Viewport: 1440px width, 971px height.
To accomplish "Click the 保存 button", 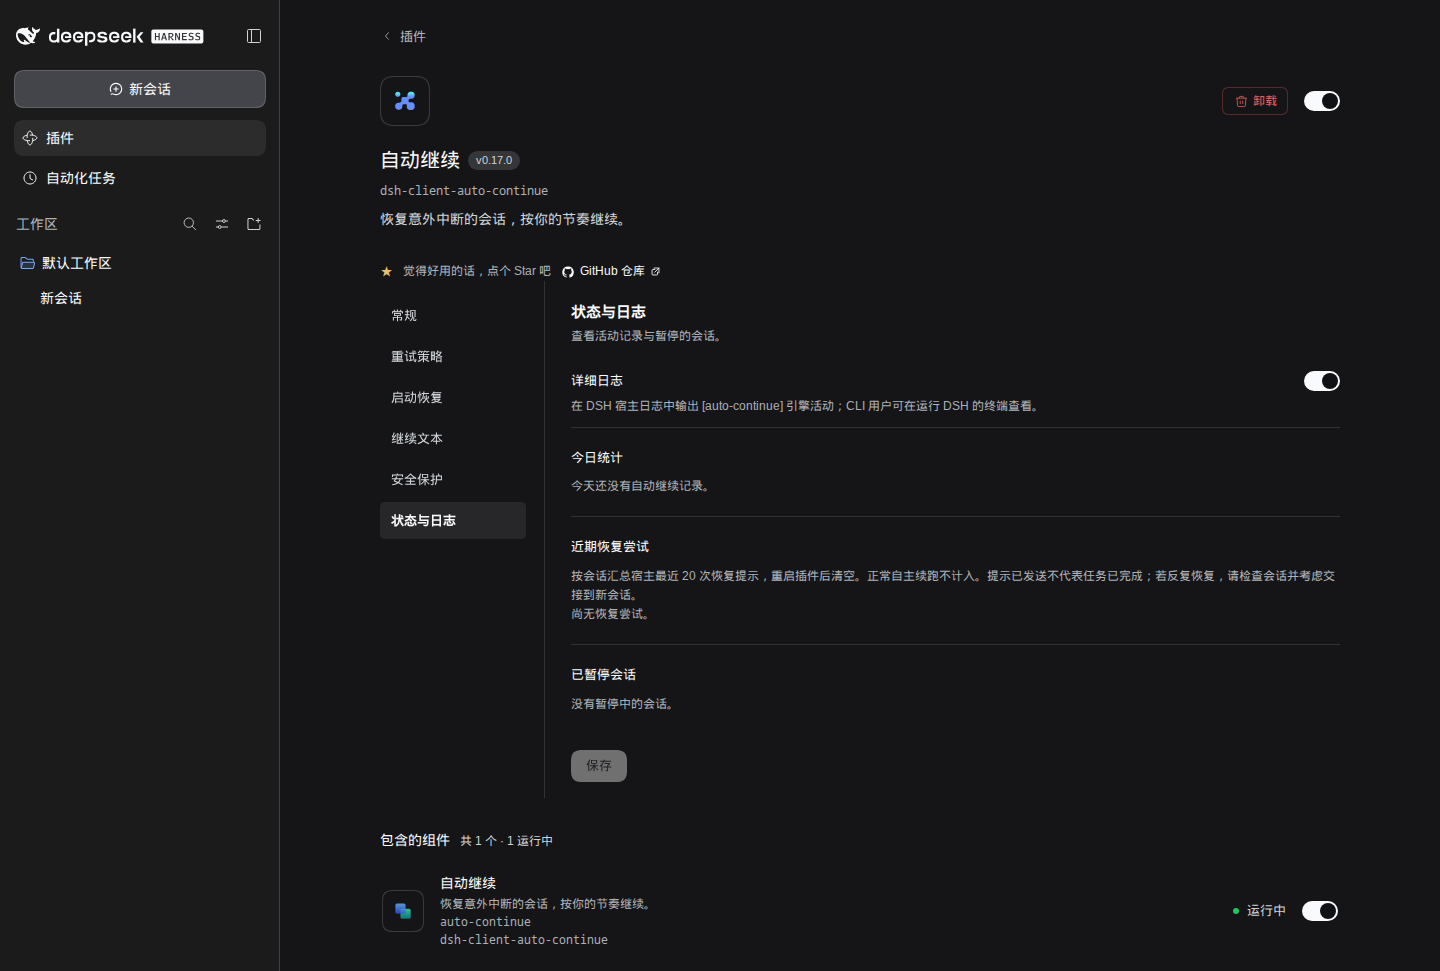I will [x=599, y=766].
